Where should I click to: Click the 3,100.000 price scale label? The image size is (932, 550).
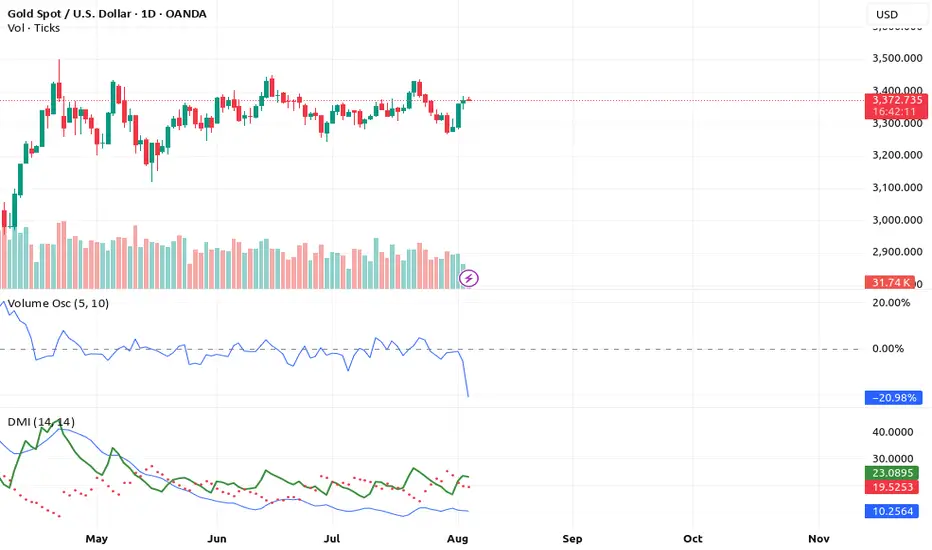(x=897, y=187)
